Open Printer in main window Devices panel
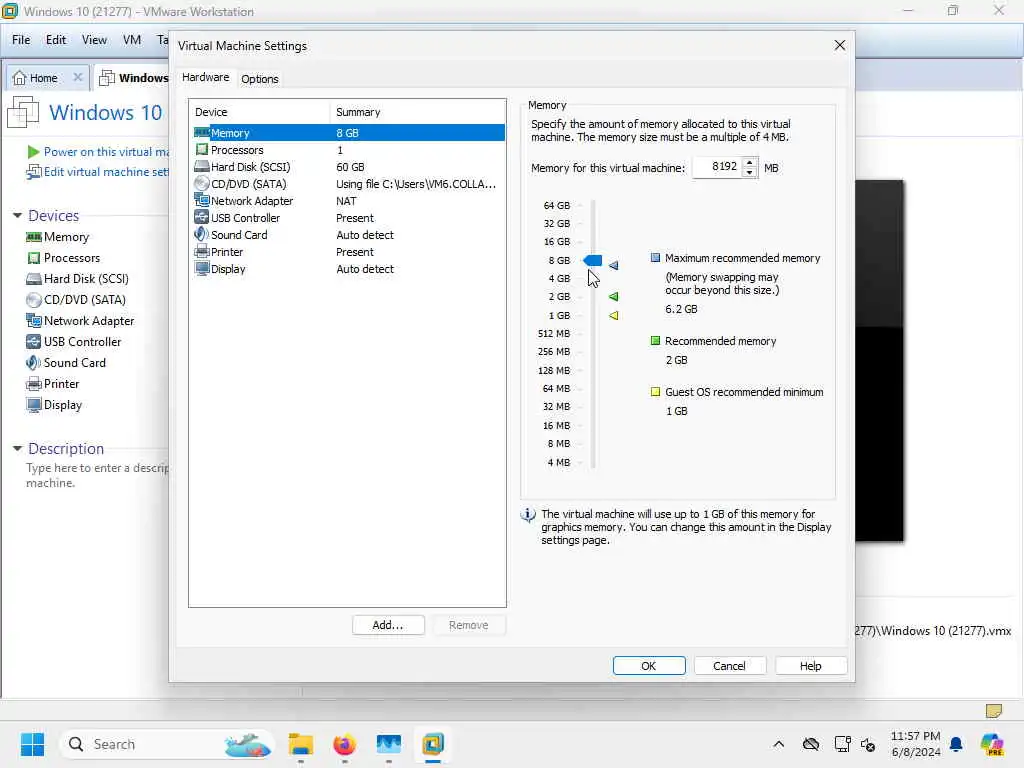Viewport: 1024px width, 768px height. [52, 383]
